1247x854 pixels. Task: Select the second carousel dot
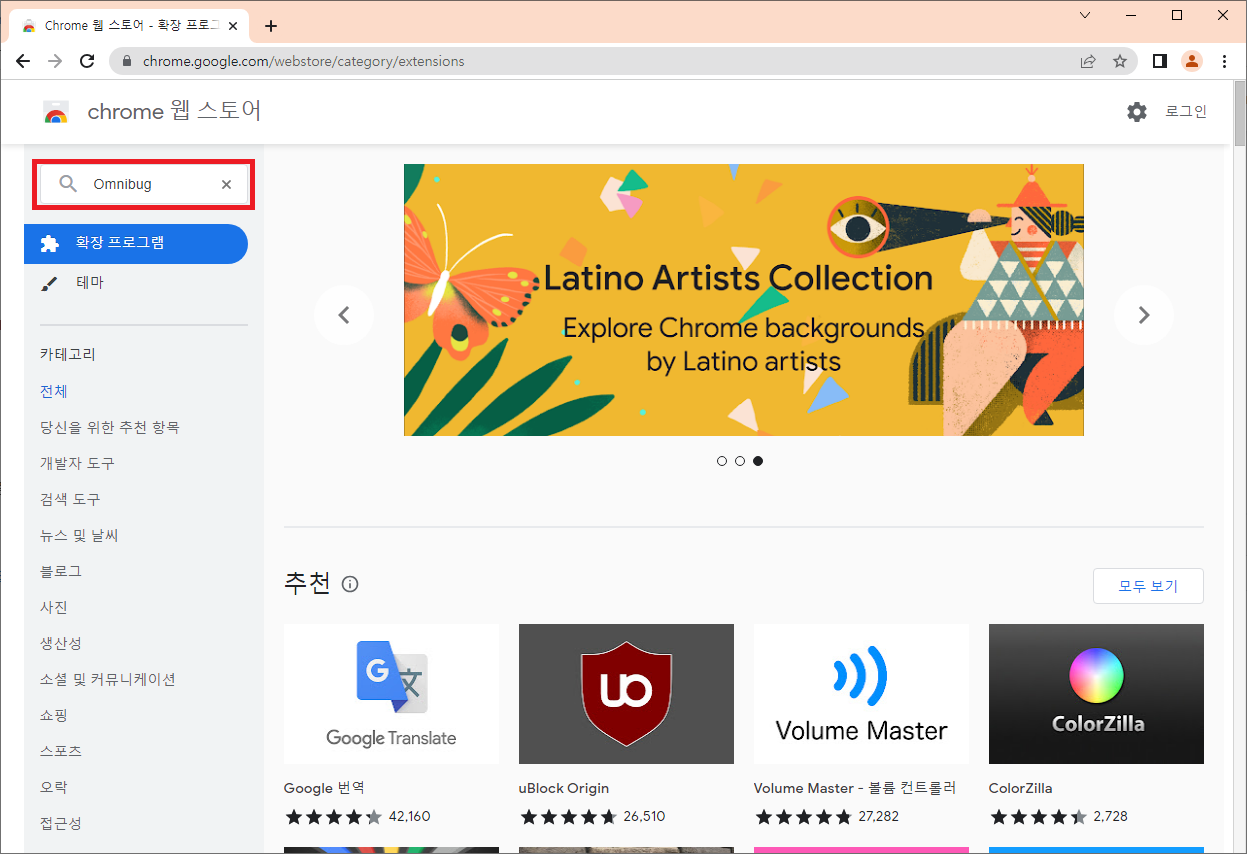pyautogui.click(x=740, y=461)
